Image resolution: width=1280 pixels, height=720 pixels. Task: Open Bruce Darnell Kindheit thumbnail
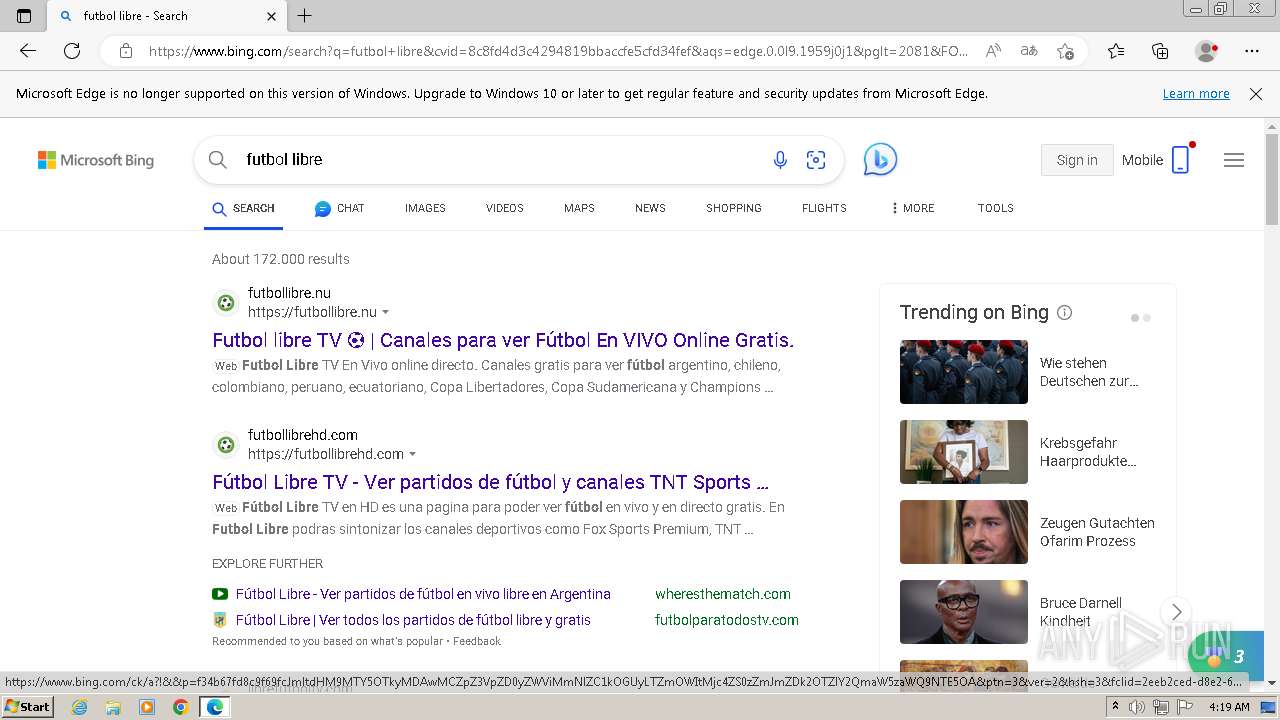(964, 612)
